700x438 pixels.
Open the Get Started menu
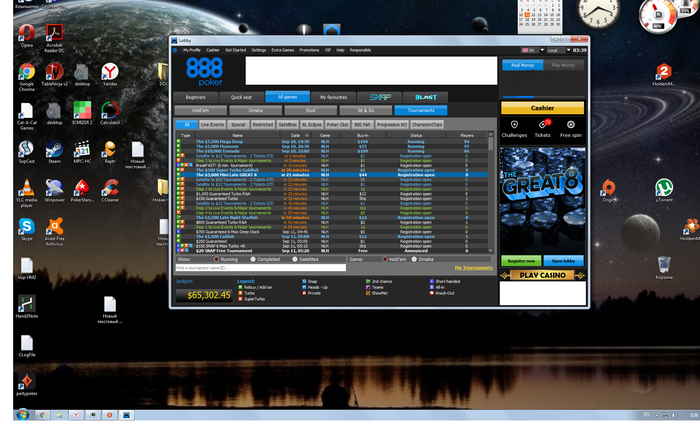click(235, 50)
